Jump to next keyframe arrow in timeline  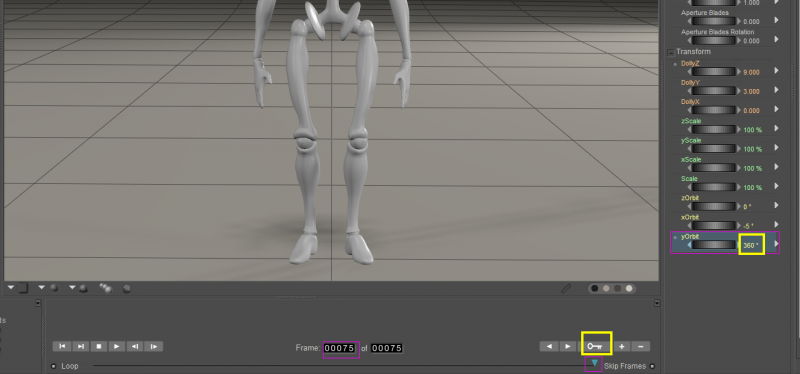(x=568, y=347)
